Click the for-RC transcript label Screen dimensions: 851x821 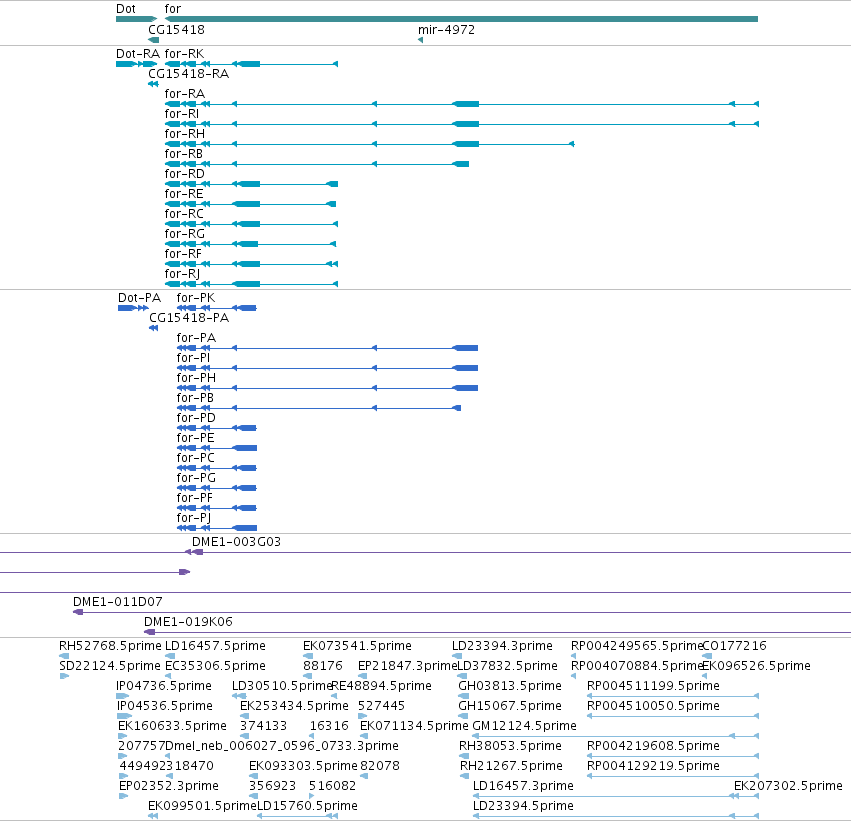(x=184, y=214)
